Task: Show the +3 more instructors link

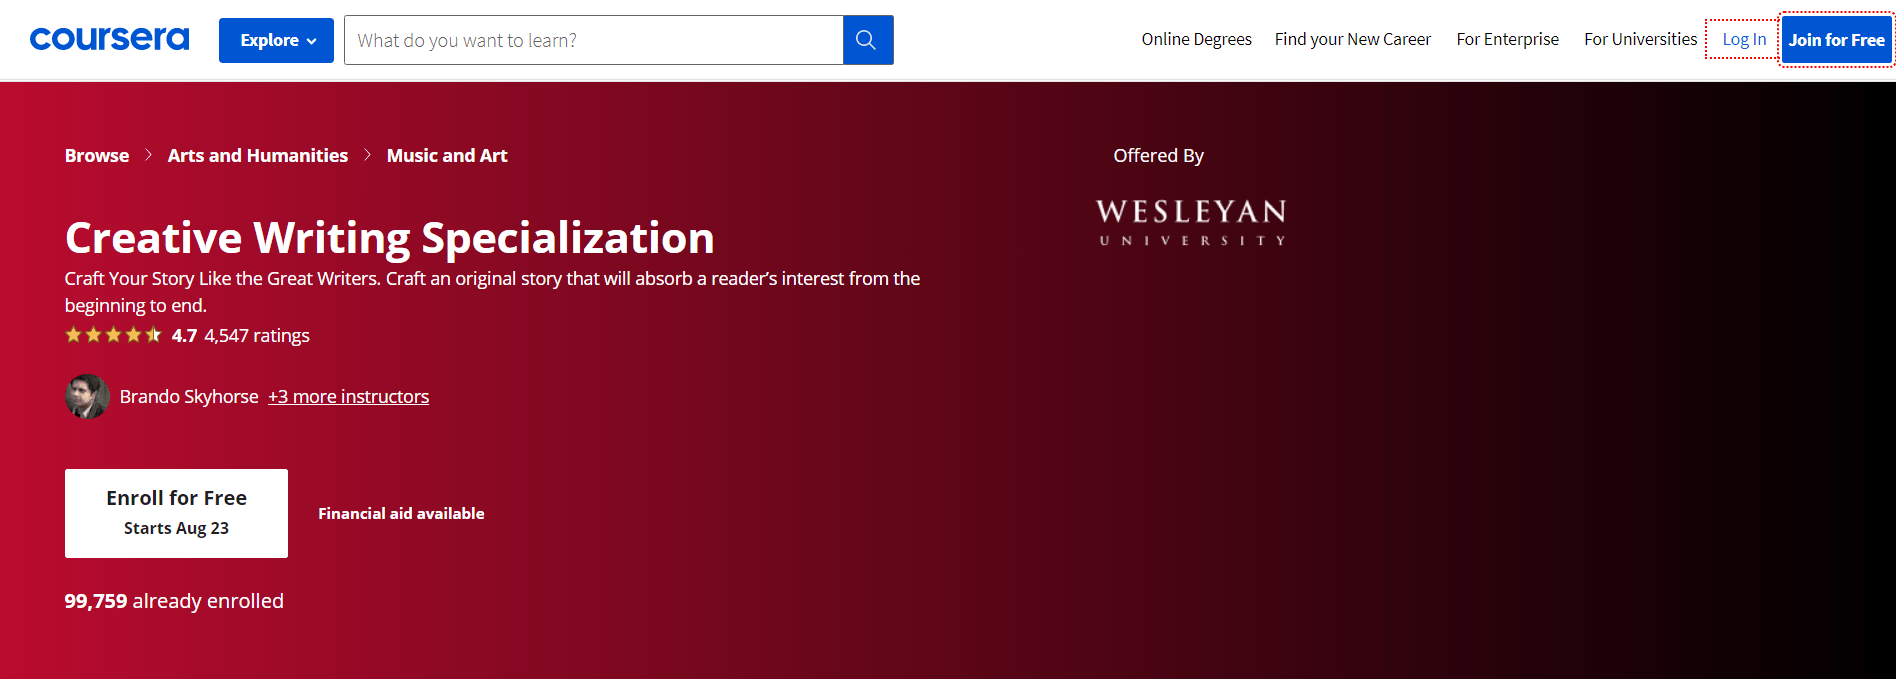Action: (x=348, y=397)
